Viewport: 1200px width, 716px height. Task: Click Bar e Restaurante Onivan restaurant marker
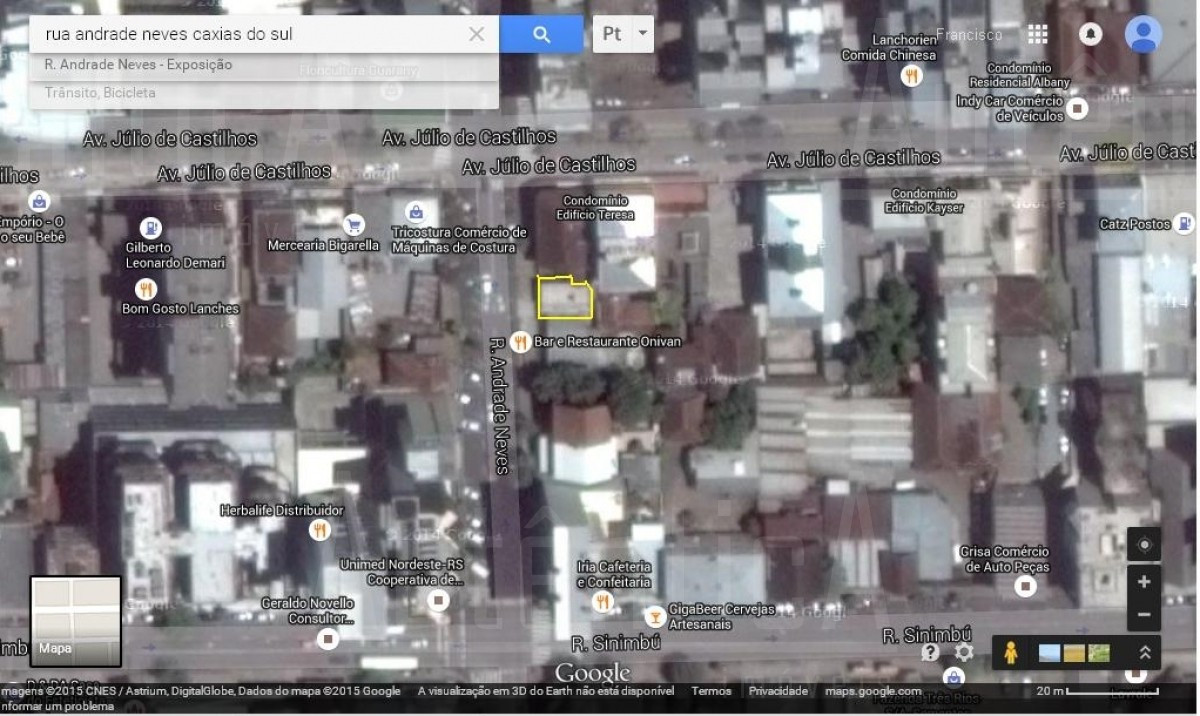pos(520,342)
